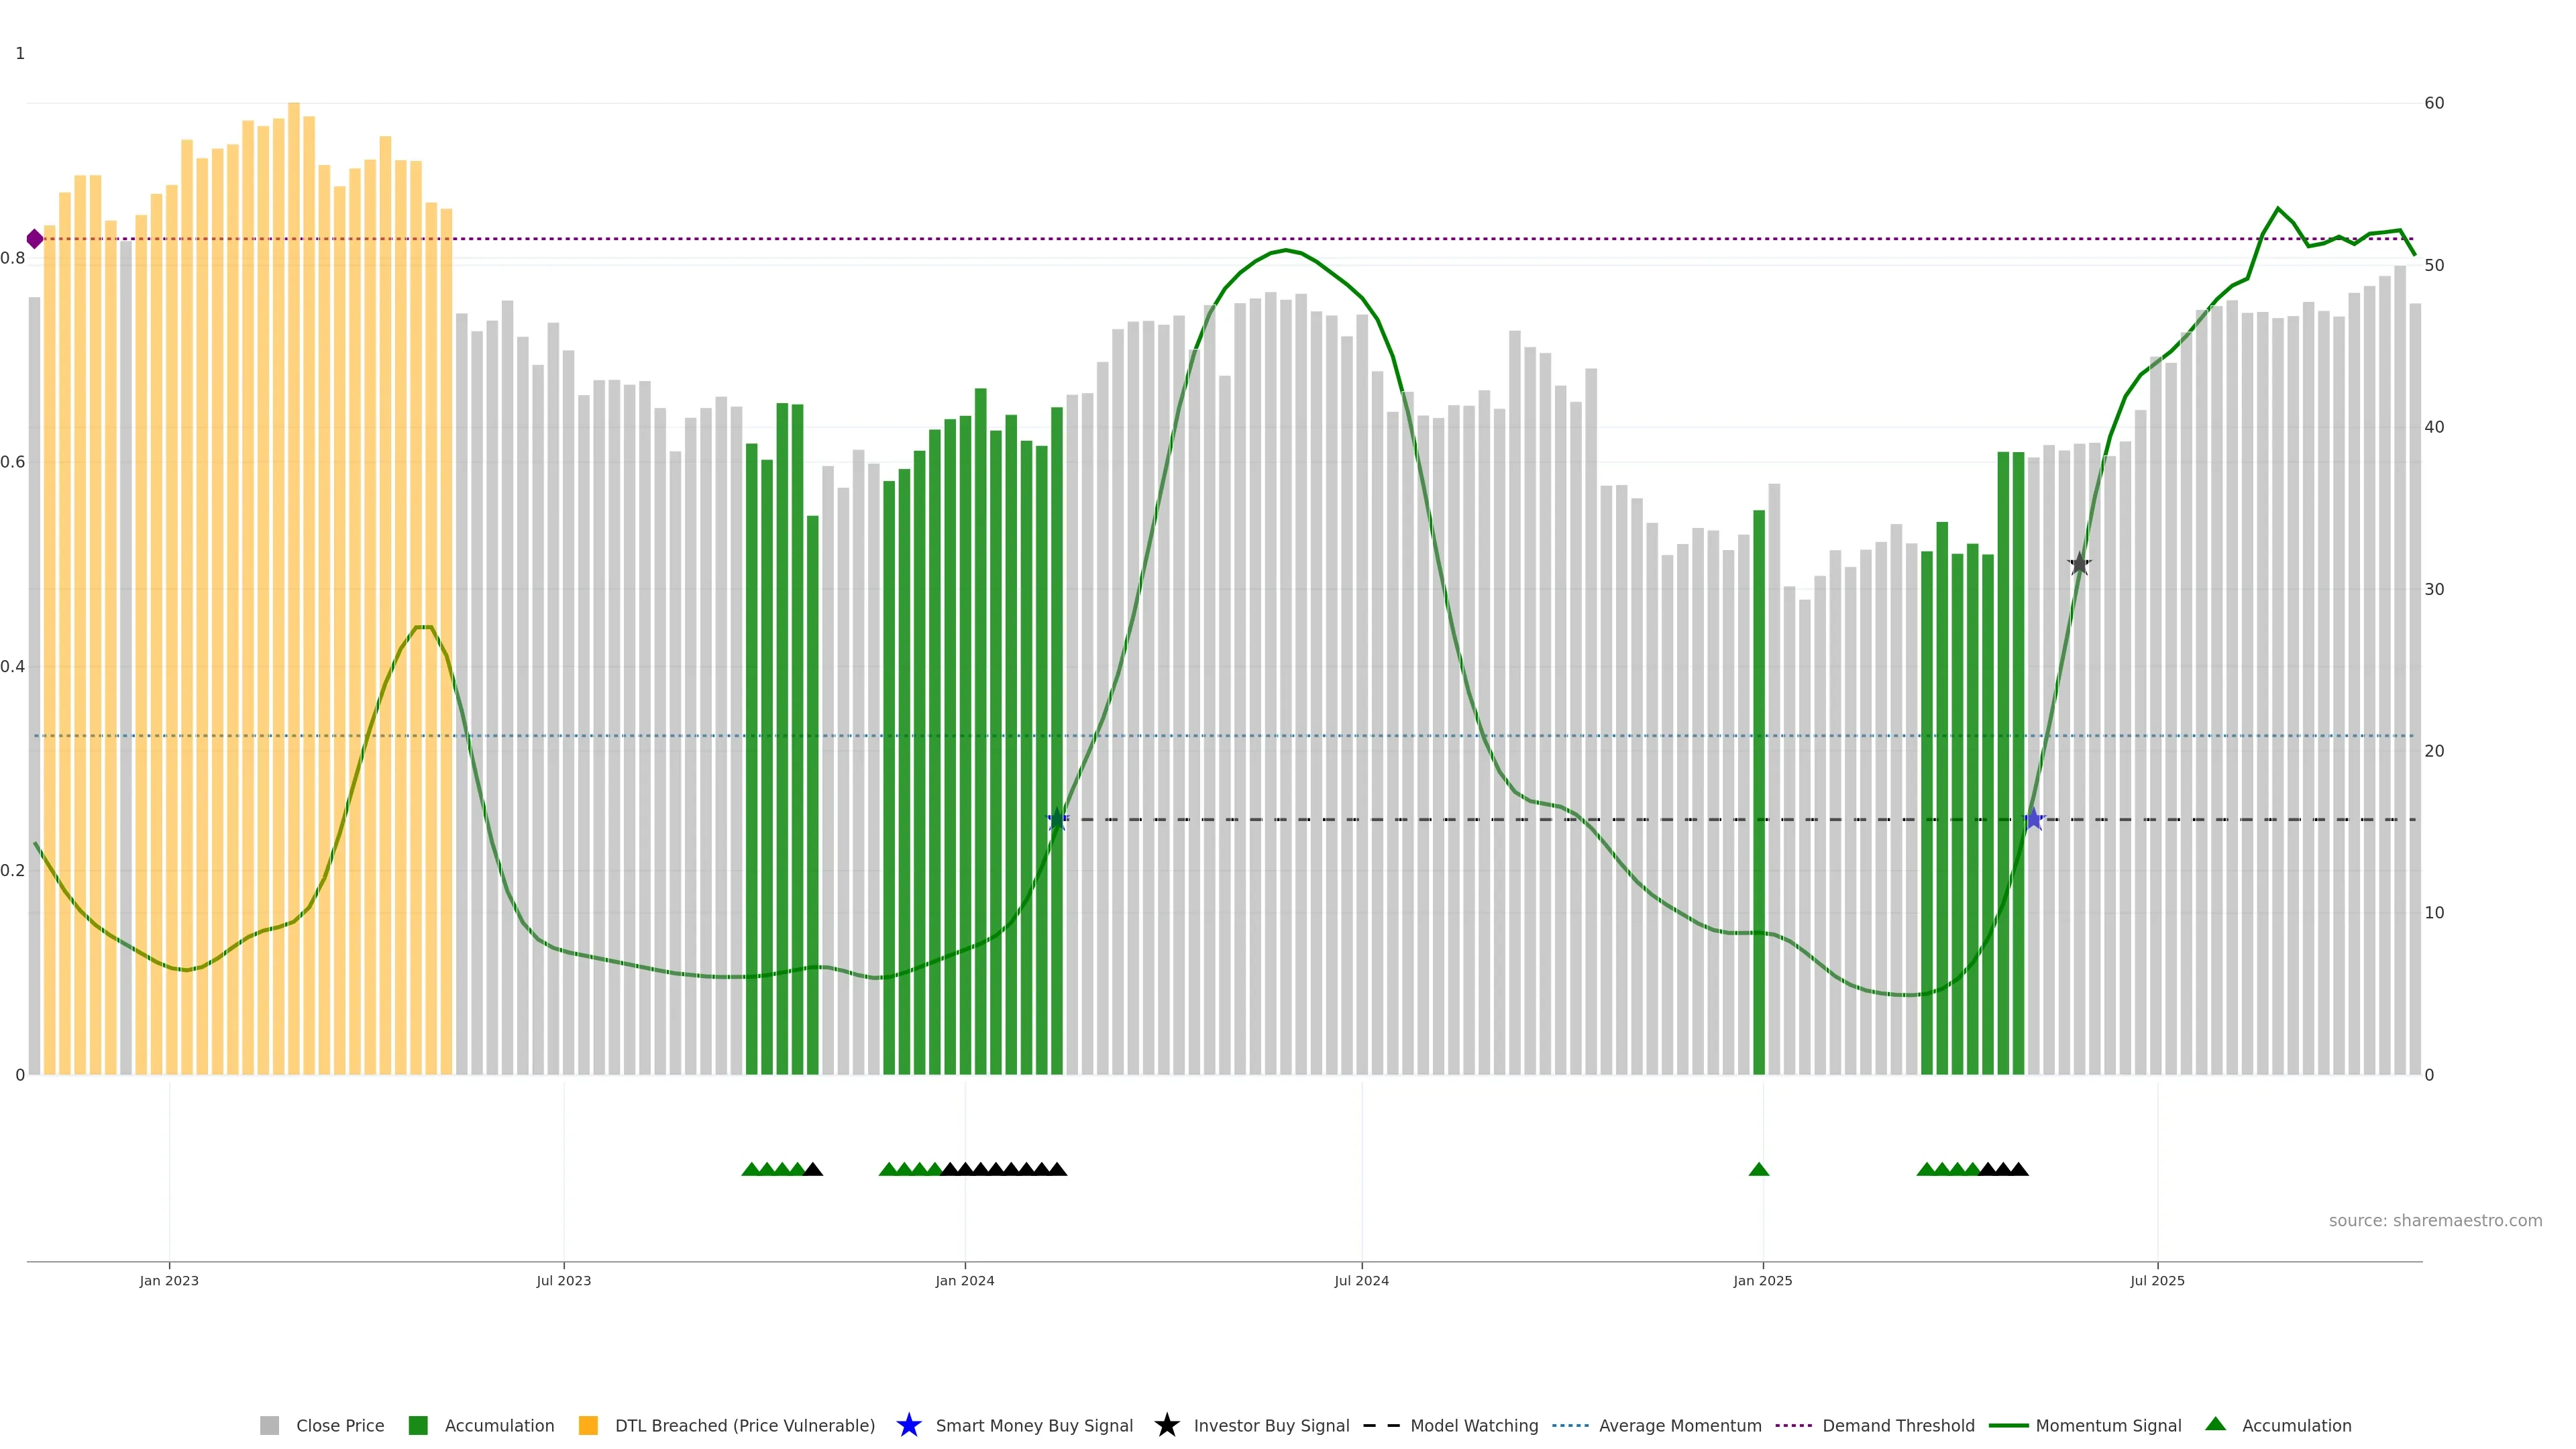Toggle Momentum Signal line in legend
The height and width of the screenshot is (1449, 2576).
click(2108, 1426)
